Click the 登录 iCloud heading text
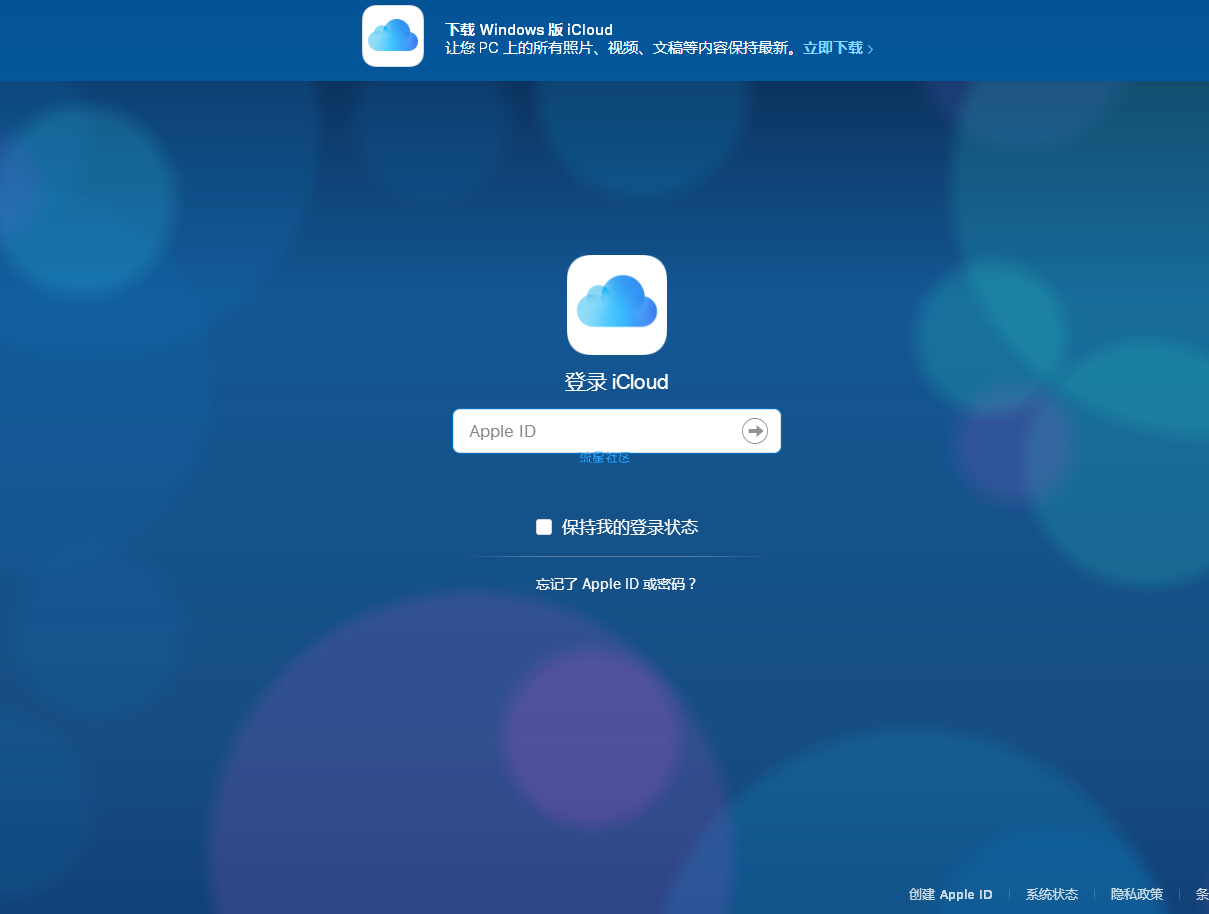The width and height of the screenshot is (1209, 914). (617, 382)
